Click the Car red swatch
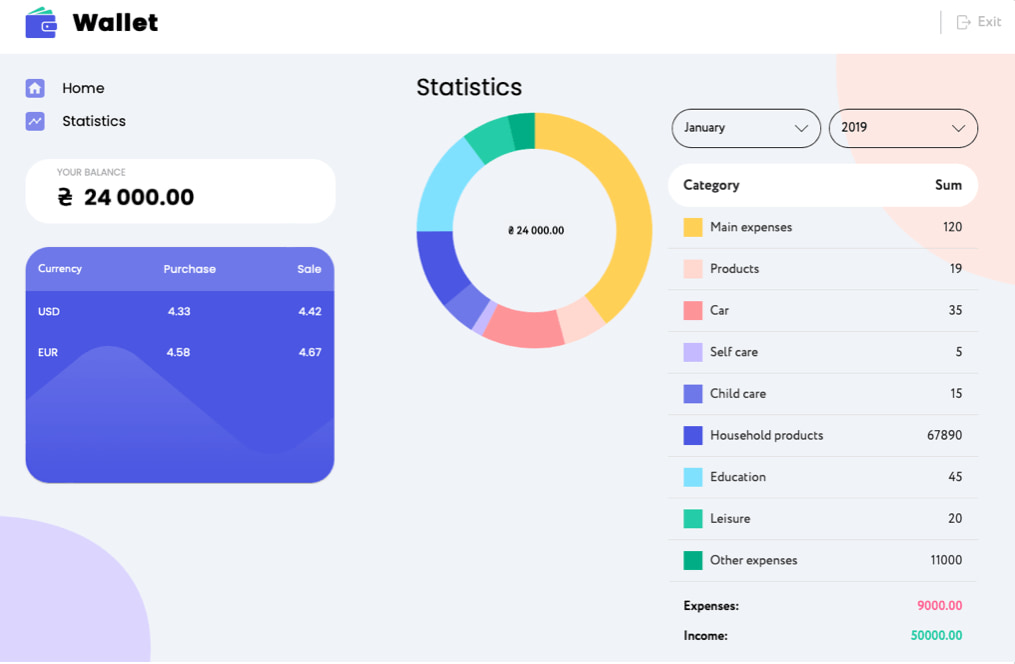Screen dimensions: 1015x664 click(693, 311)
